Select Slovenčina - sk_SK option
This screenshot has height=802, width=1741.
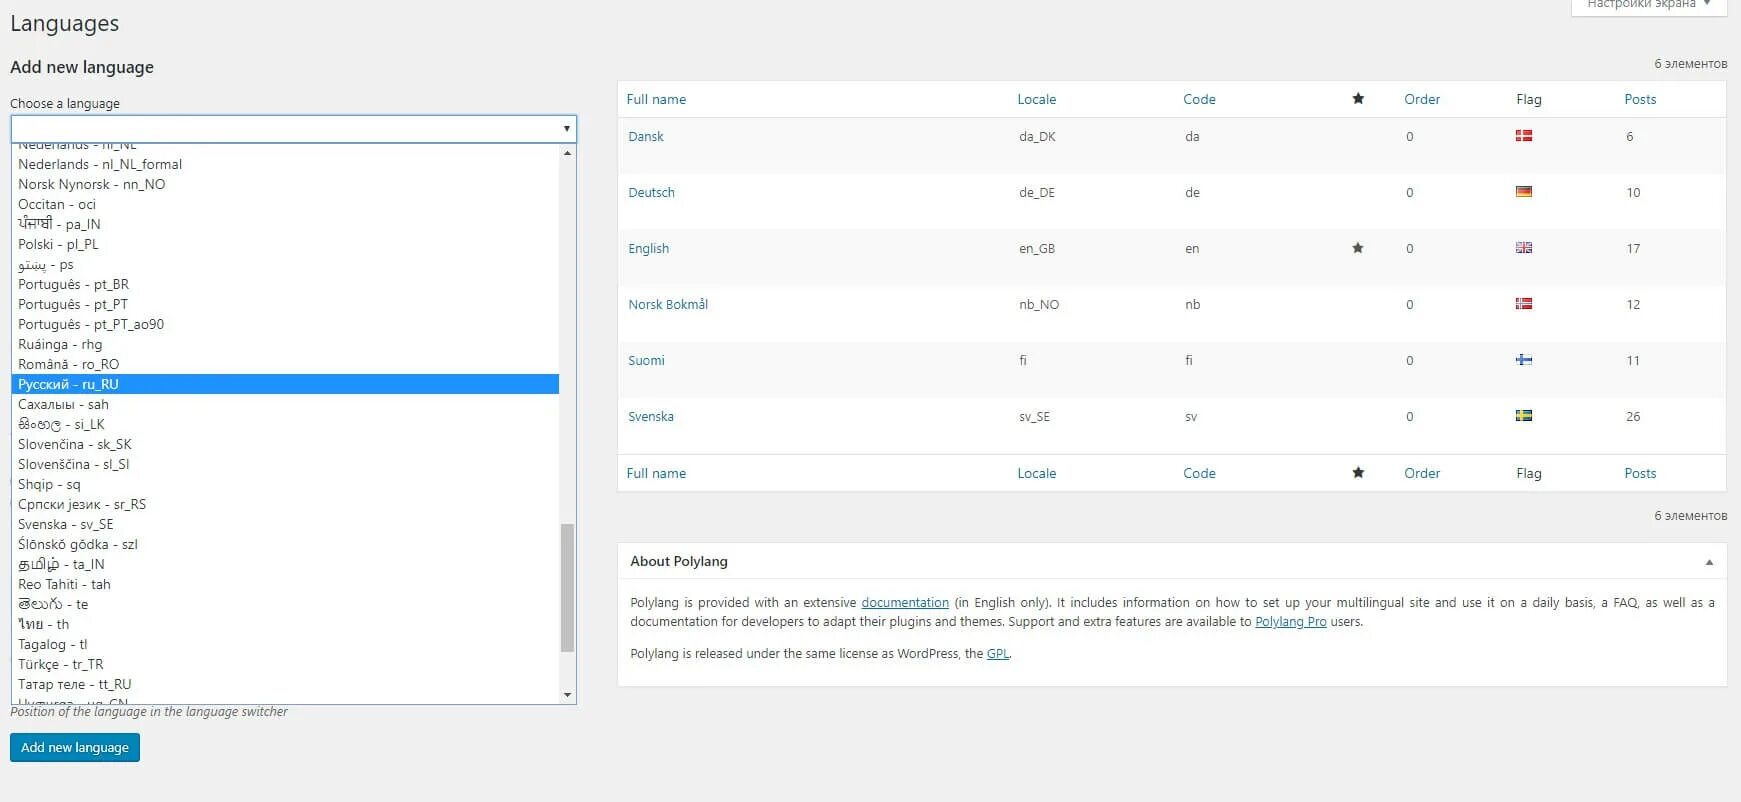tap(285, 444)
